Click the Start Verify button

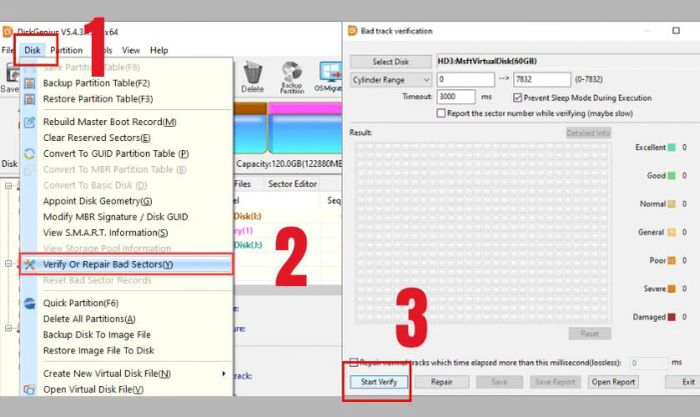(x=379, y=382)
